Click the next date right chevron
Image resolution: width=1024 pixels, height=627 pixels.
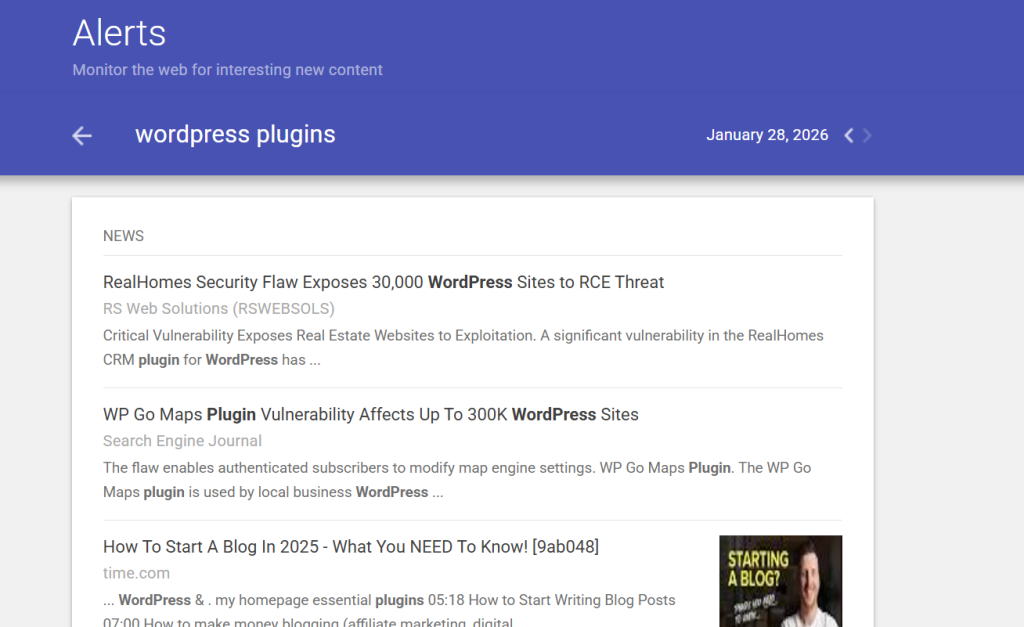point(867,136)
